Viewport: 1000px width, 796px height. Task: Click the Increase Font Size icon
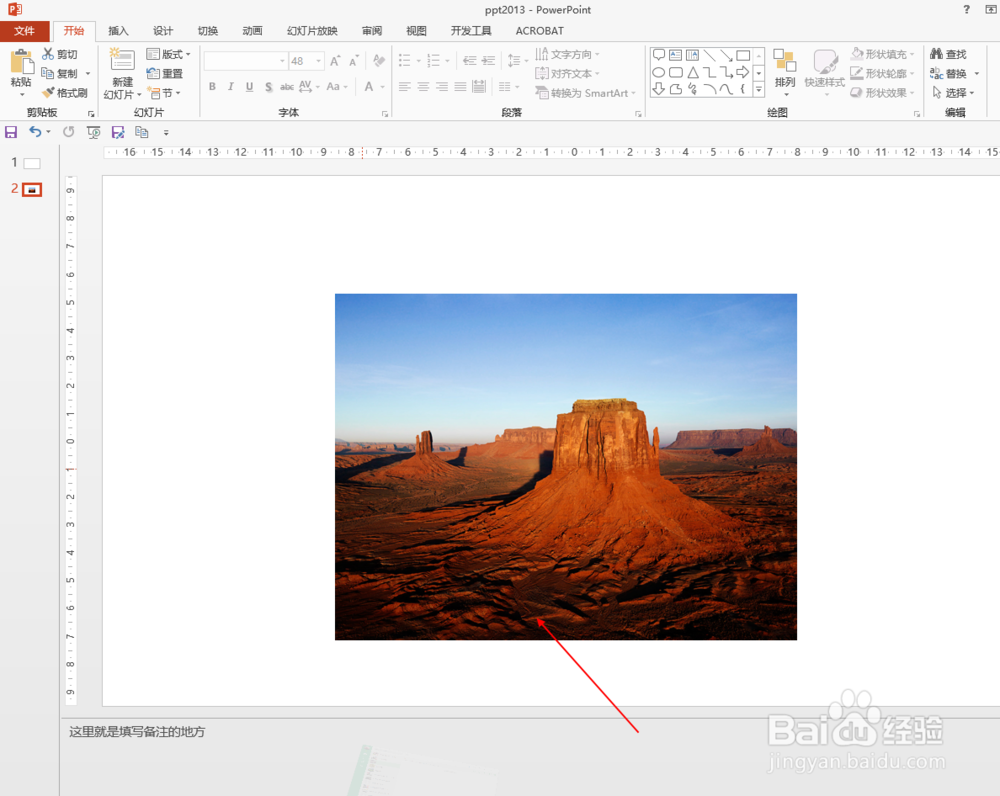pyautogui.click(x=335, y=61)
